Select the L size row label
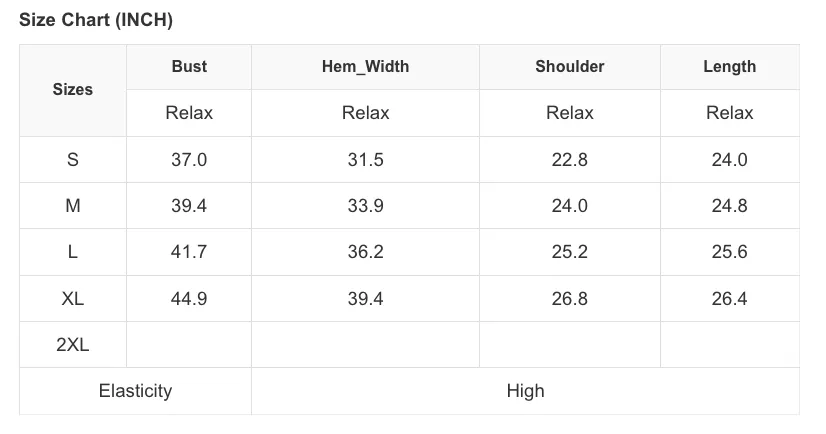Viewport: 826px width, 434px height. (x=73, y=252)
